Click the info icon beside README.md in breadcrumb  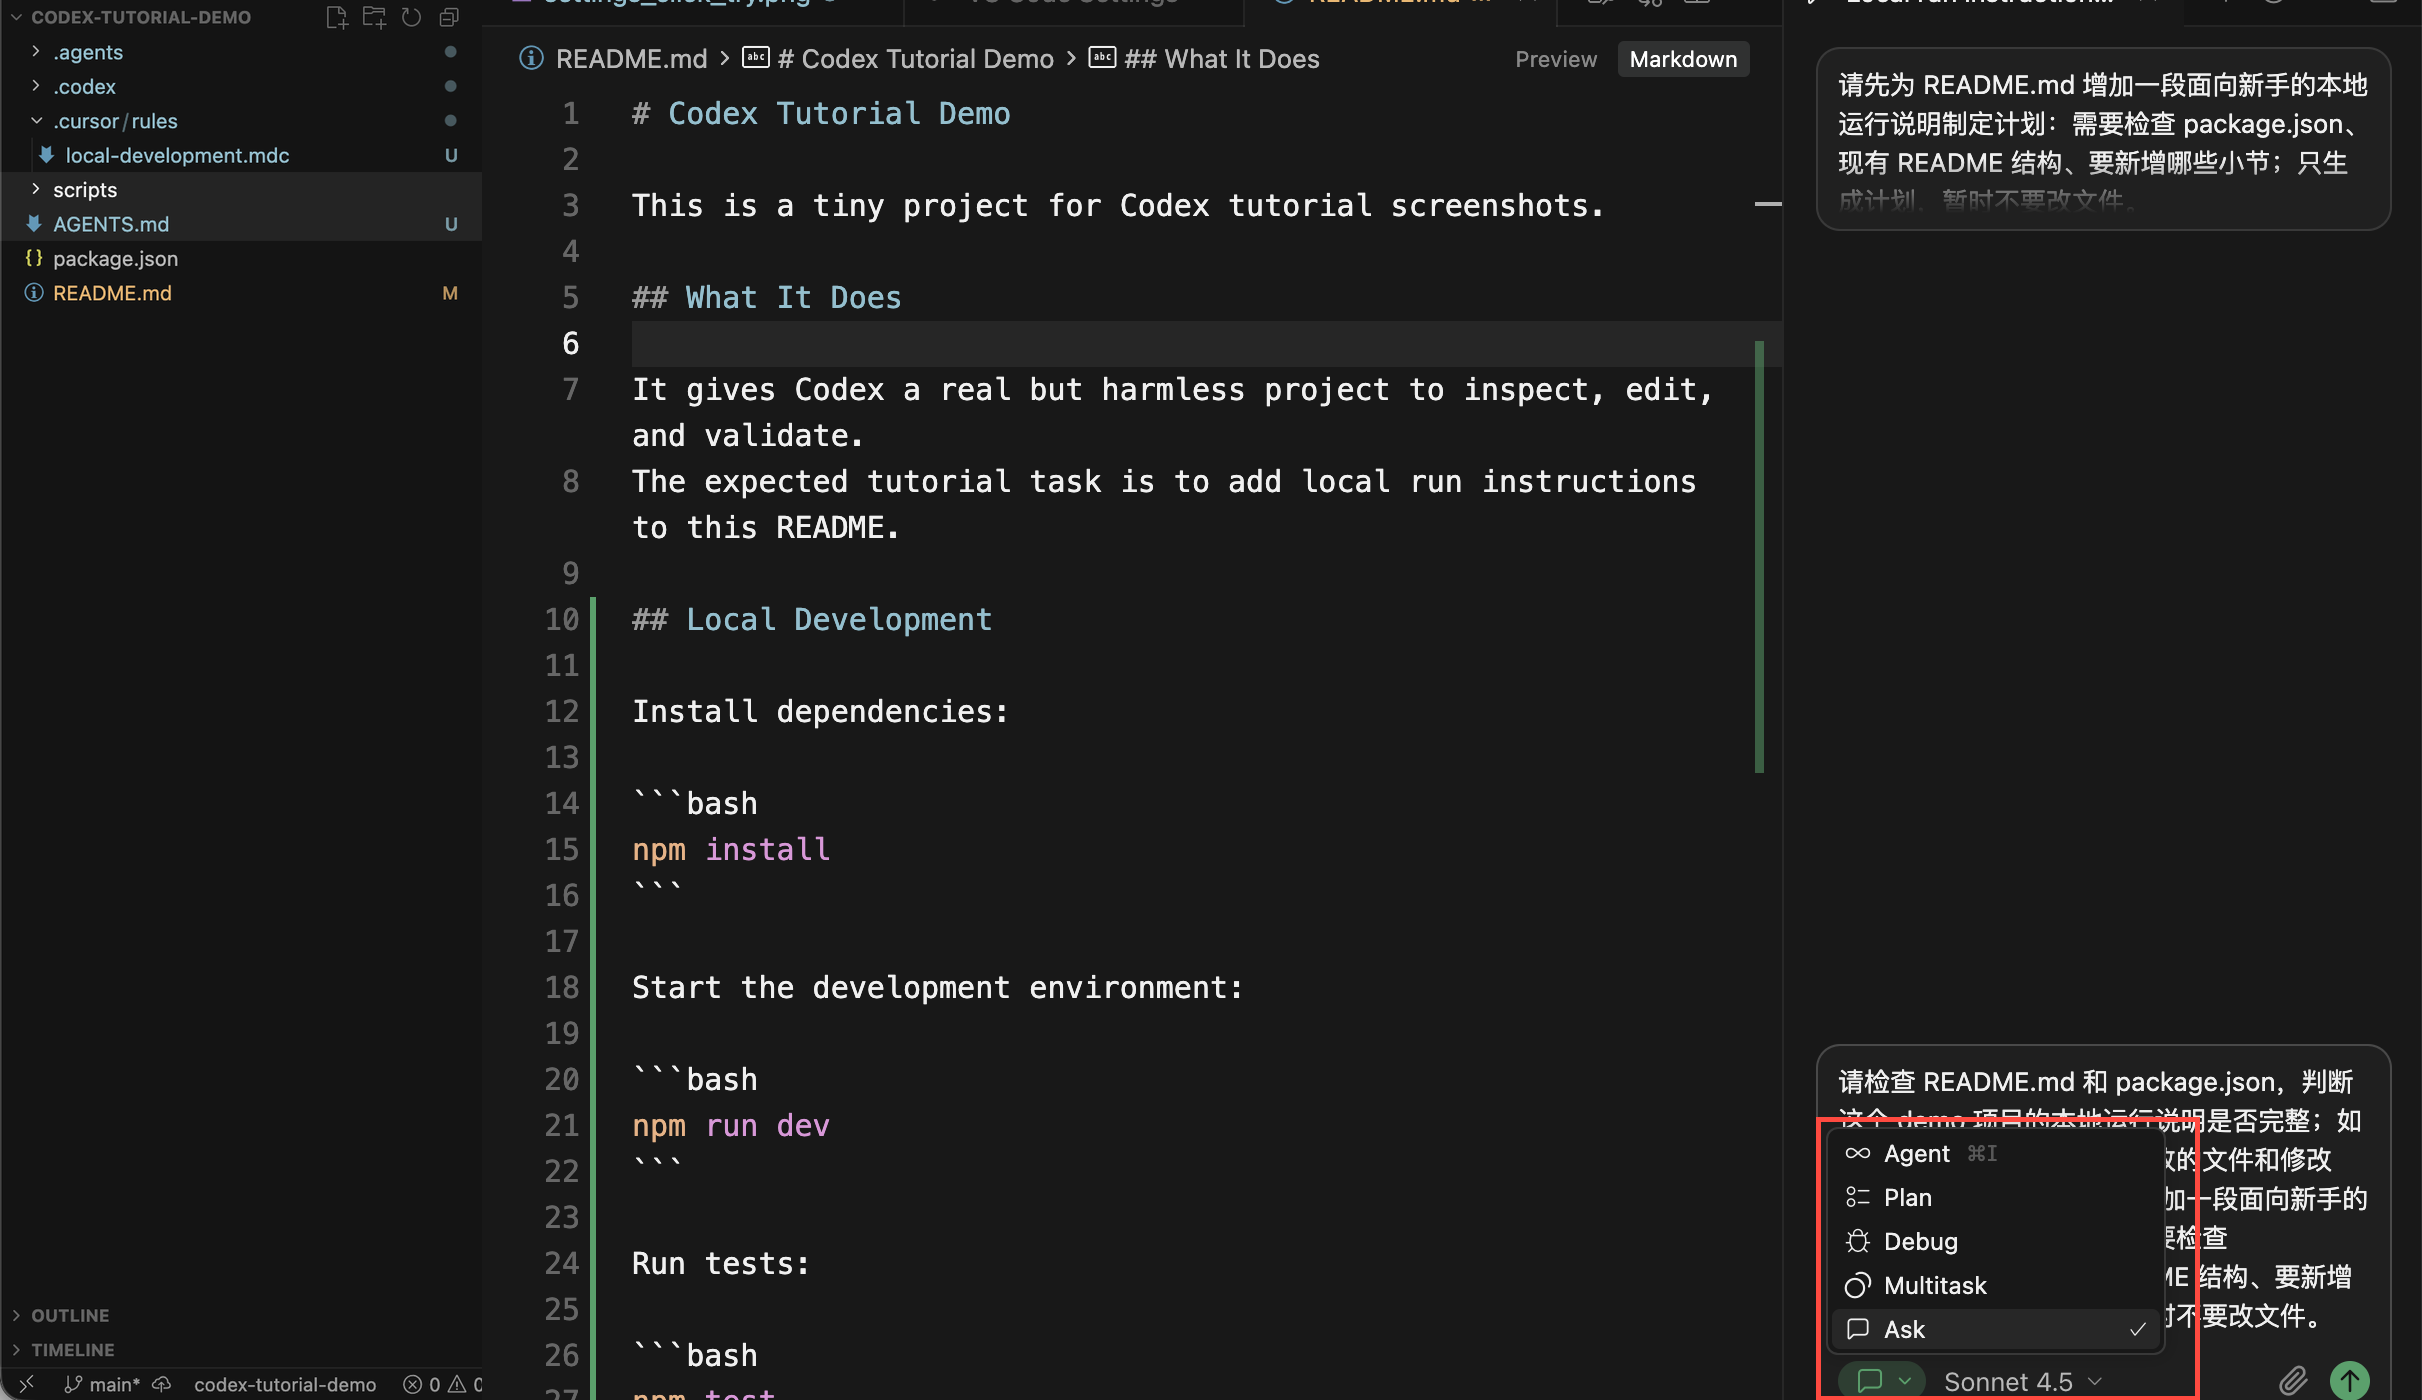[531, 59]
